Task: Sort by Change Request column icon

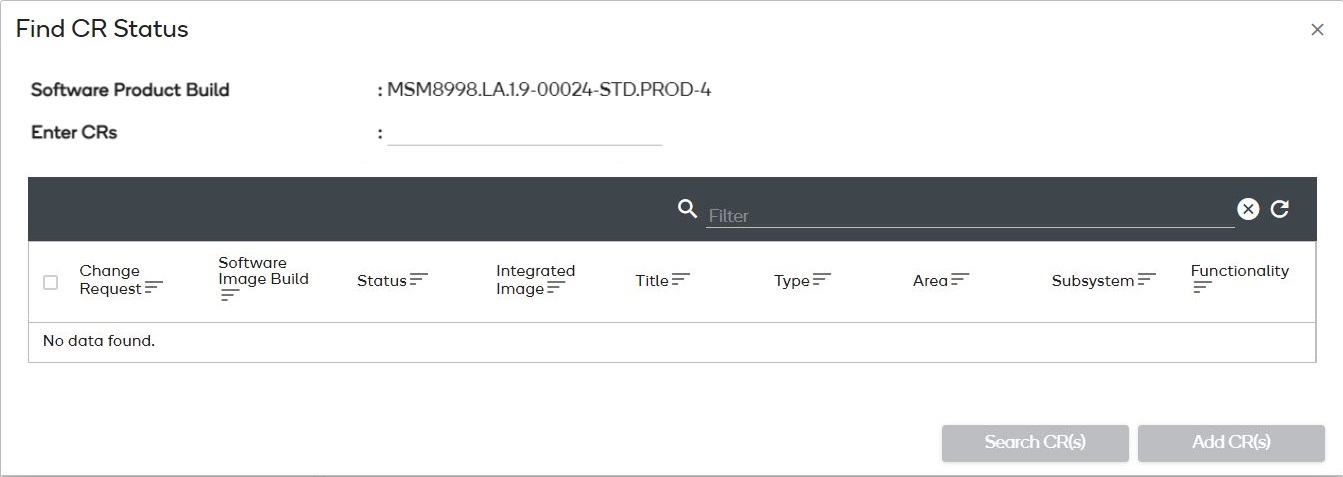Action: [153, 288]
